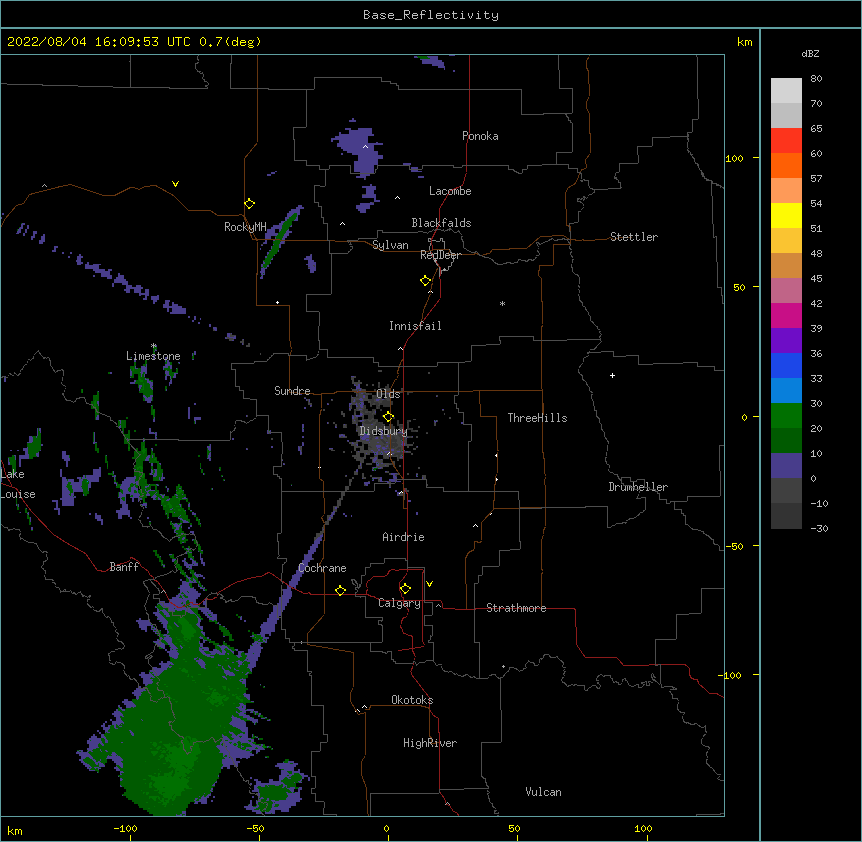Click the RedDeer city label

click(440, 255)
